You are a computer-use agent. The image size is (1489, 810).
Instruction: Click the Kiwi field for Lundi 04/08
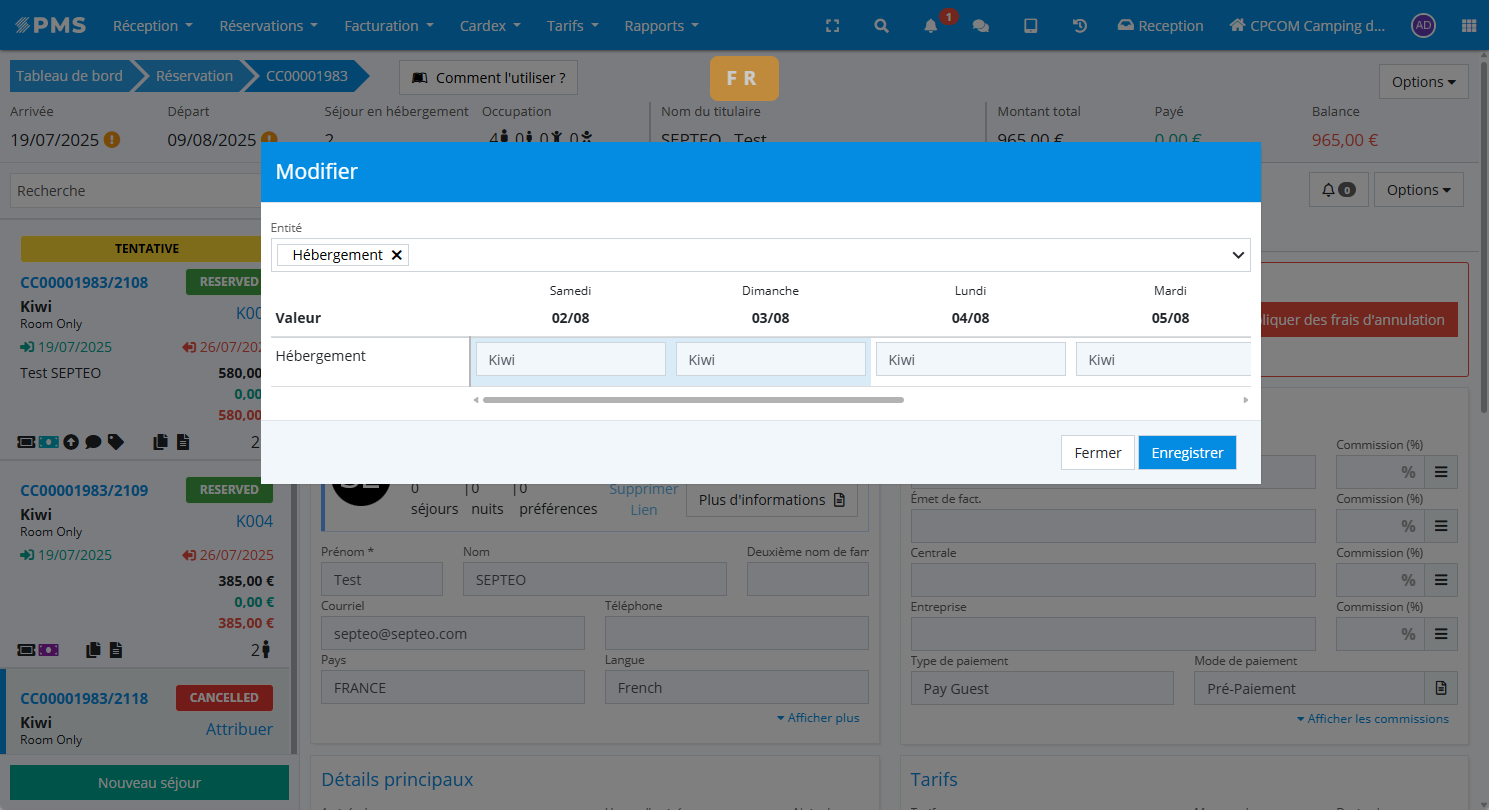pyautogui.click(x=970, y=360)
